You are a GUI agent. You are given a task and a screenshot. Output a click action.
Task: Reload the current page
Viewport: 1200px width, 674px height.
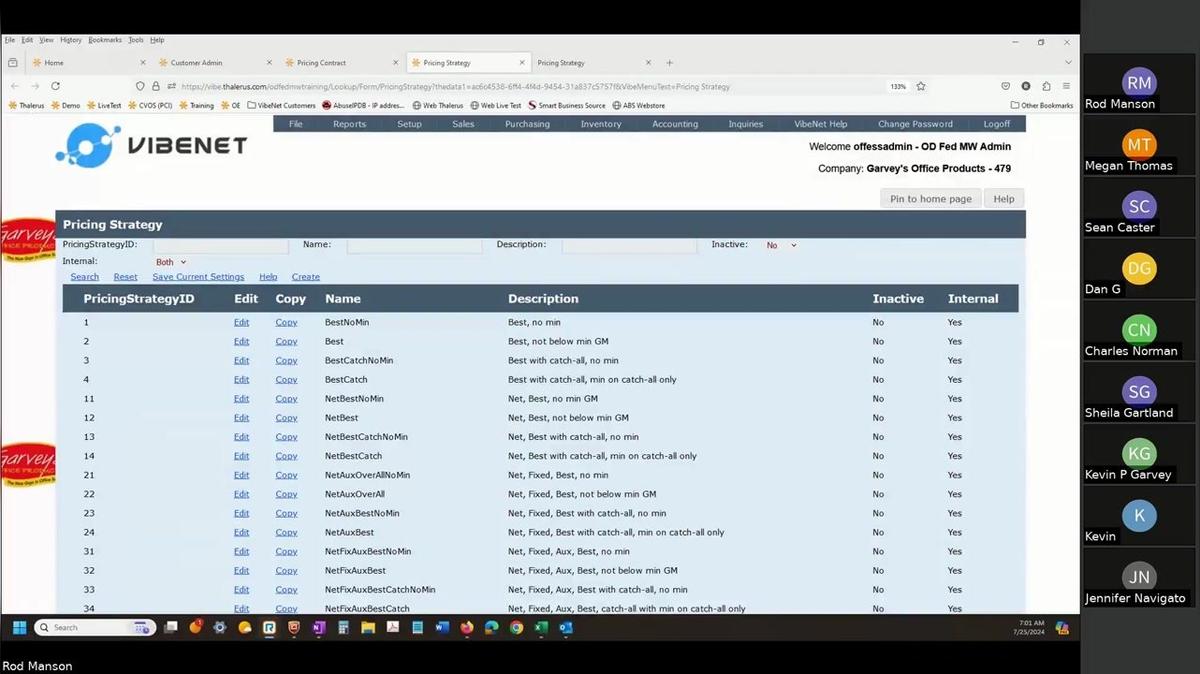pos(55,86)
